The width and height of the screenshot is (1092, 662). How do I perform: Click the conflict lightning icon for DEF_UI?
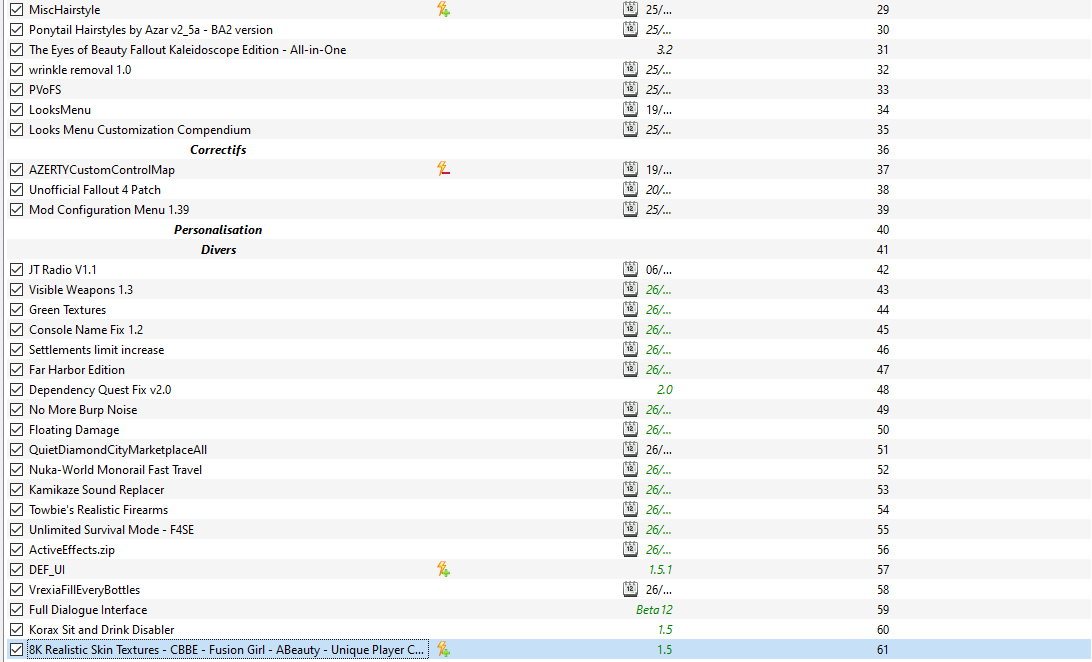click(443, 570)
